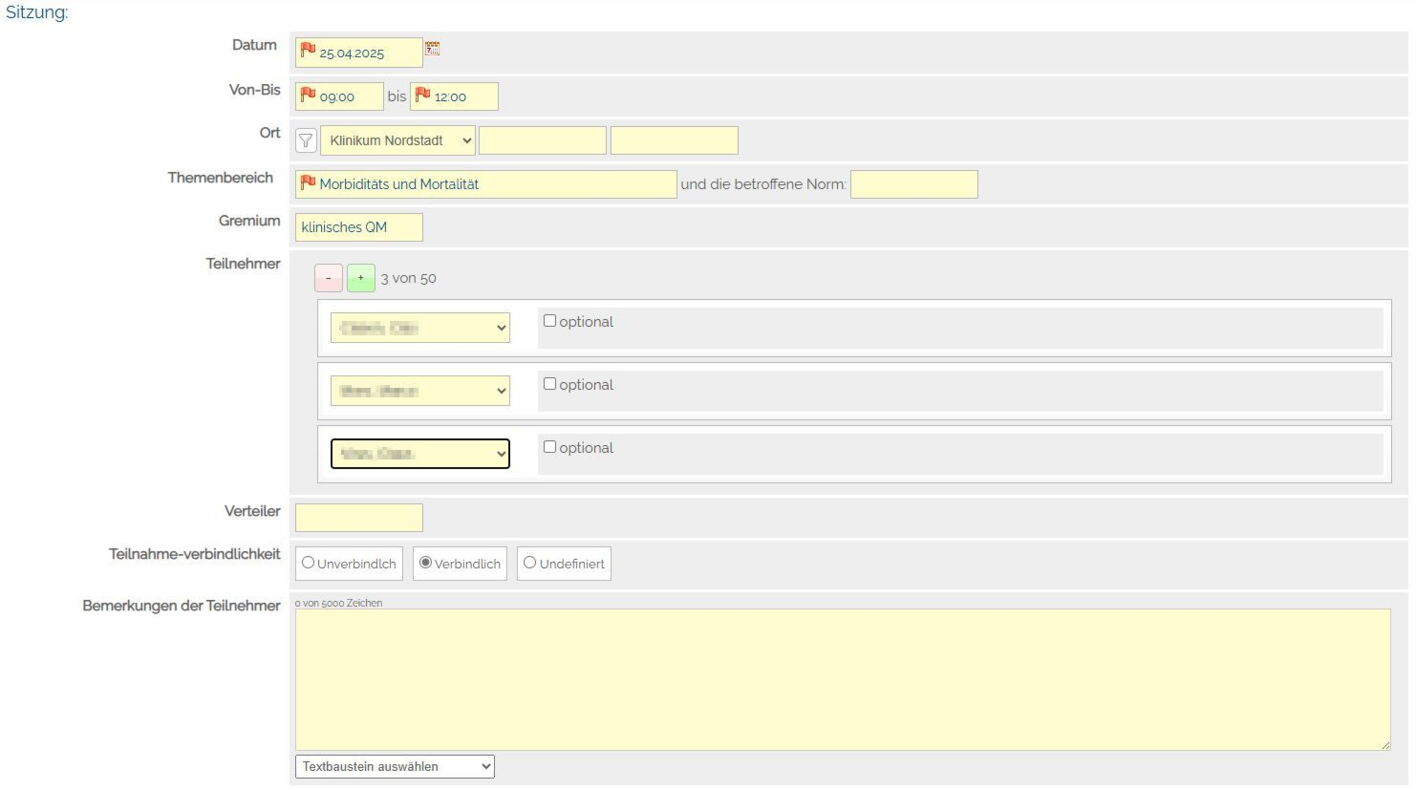This screenshot has width=1416, height=790.
Task: Add a participant with the plus button
Action: pos(361,278)
